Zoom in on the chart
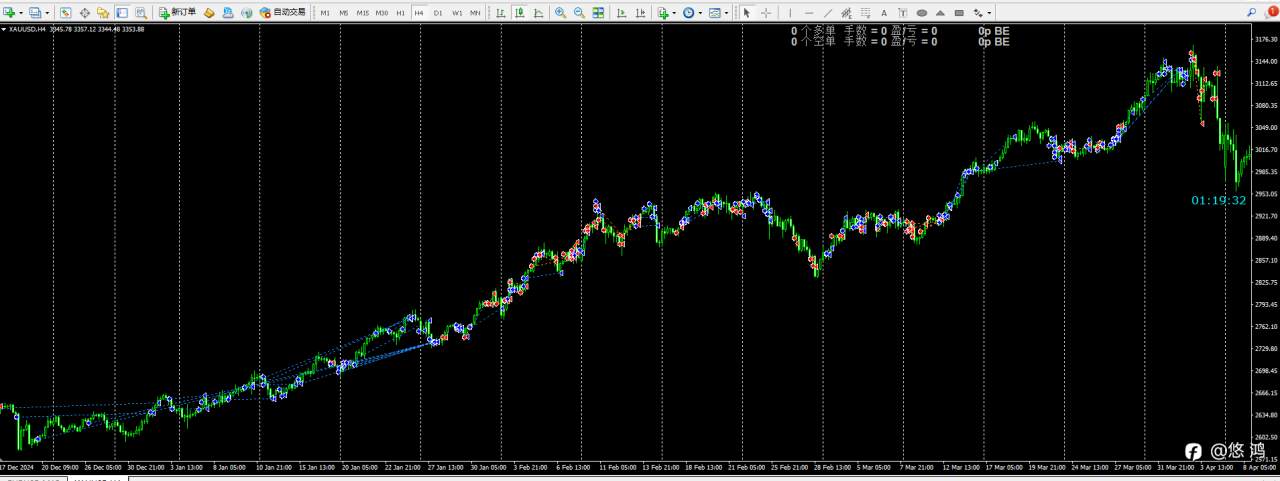The width and height of the screenshot is (1280, 481). click(560, 12)
